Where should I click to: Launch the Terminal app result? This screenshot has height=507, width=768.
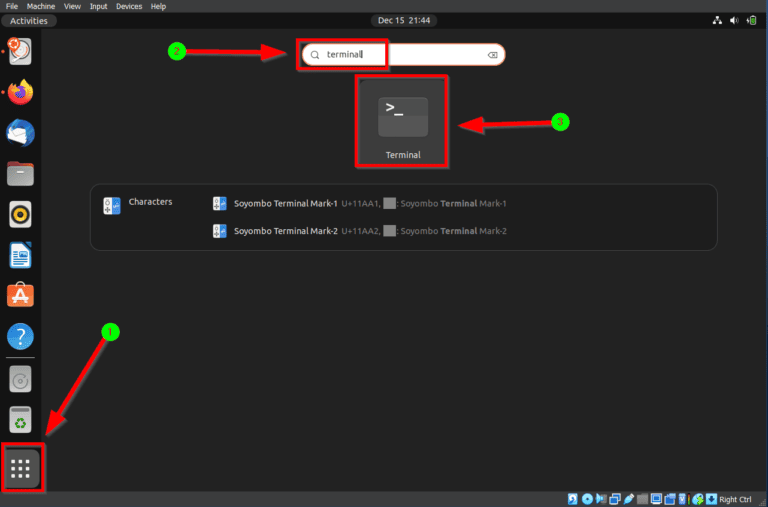pyautogui.click(x=403, y=122)
